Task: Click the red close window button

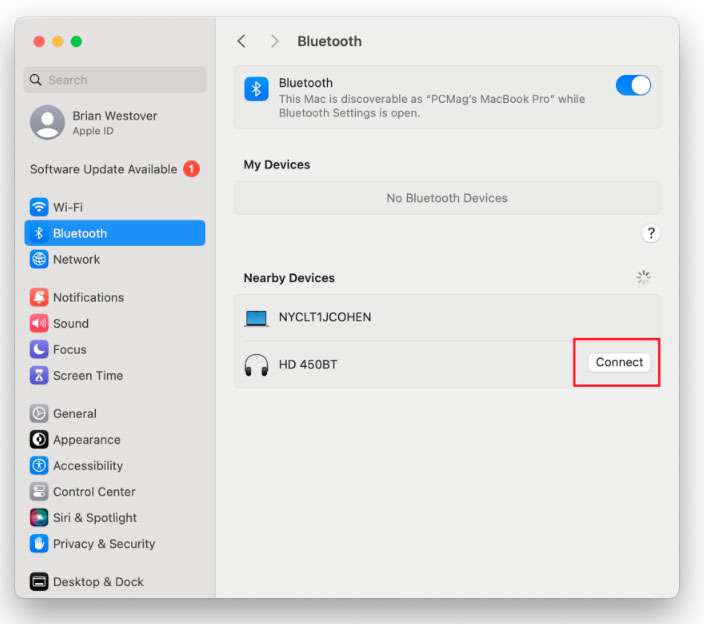Action: pos(39,41)
